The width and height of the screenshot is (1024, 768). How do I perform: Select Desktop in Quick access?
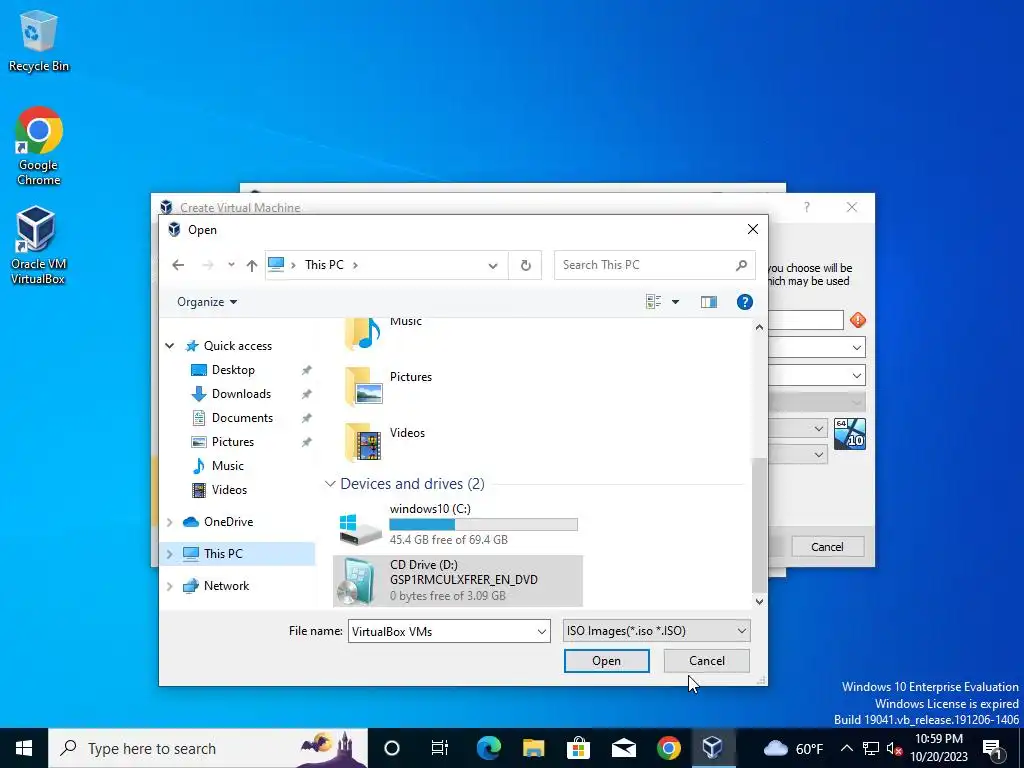coord(232,370)
